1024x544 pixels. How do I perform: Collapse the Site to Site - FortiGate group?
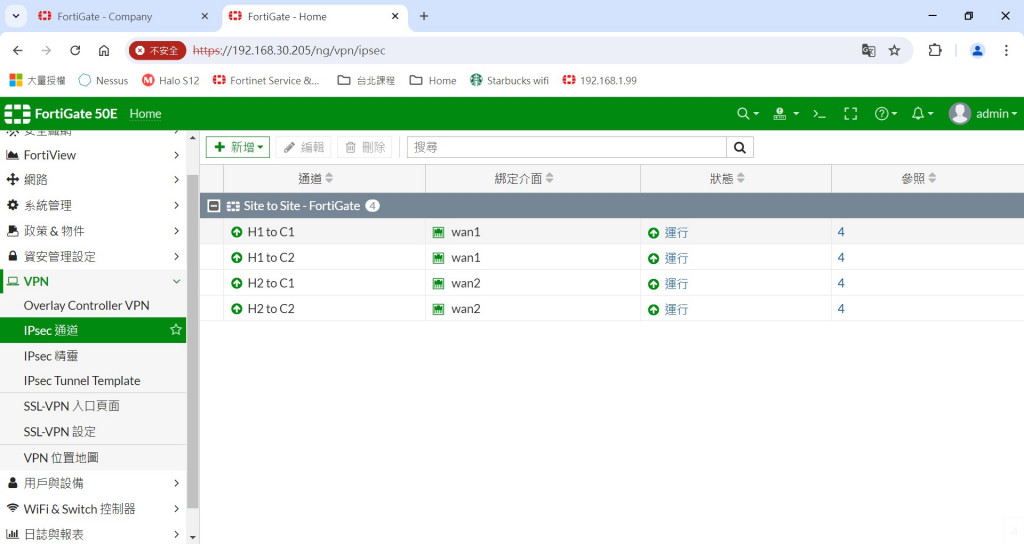(x=214, y=206)
